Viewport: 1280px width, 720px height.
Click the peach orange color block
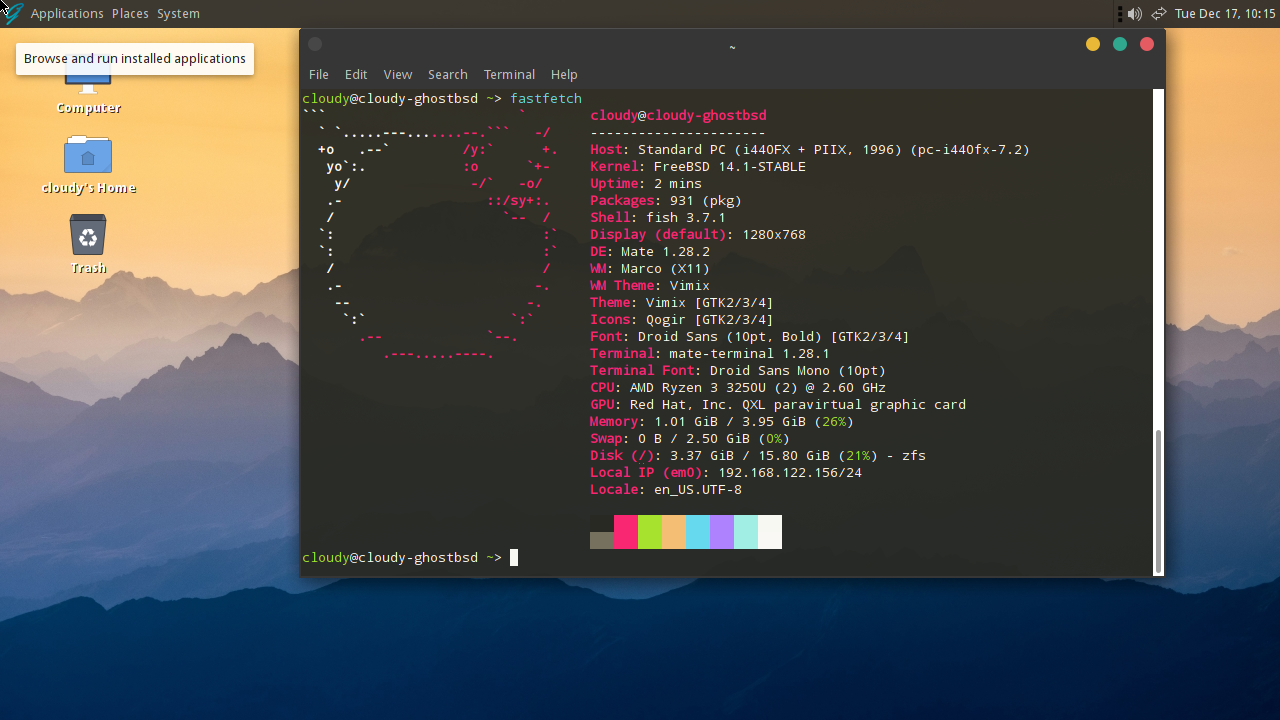[x=674, y=532]
